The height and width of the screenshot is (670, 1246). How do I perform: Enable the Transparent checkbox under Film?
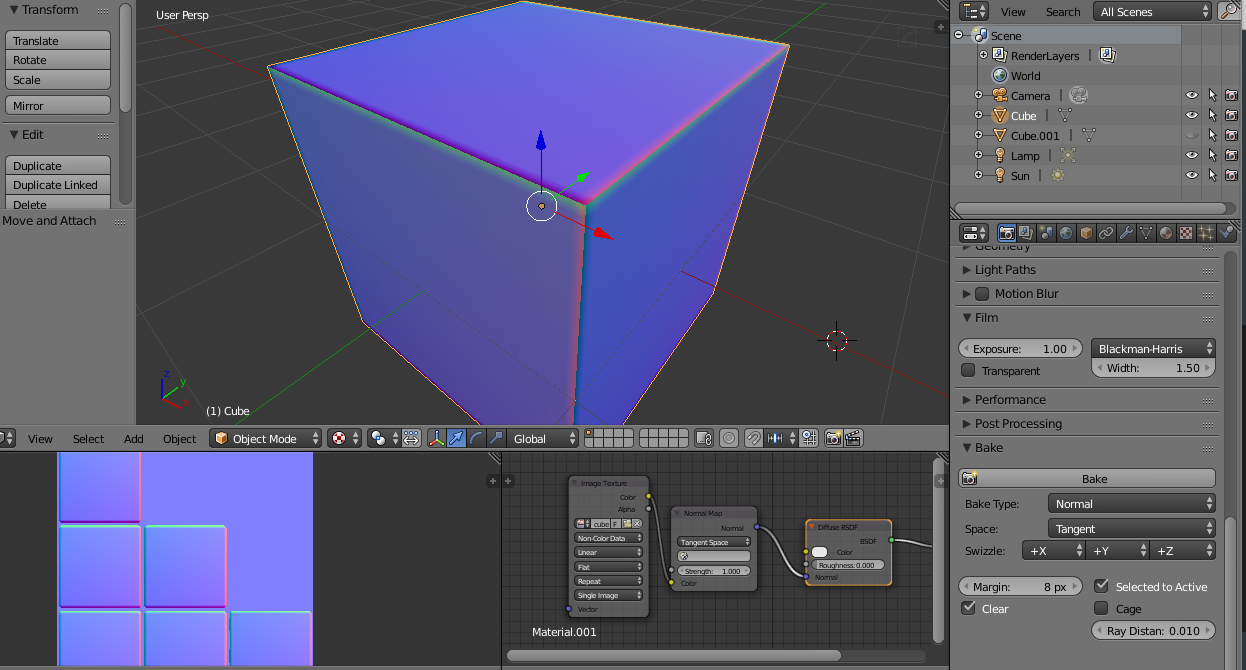(967, 370)
